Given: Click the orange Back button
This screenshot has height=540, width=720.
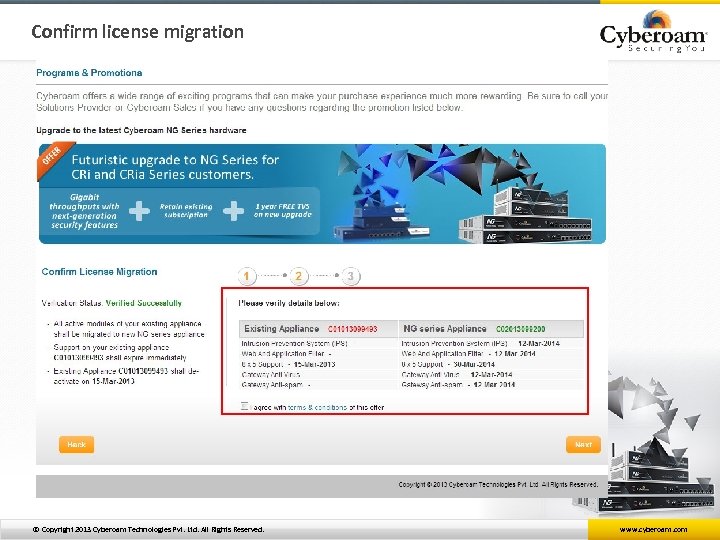Looking at the screenshot, I should (76, 444).
